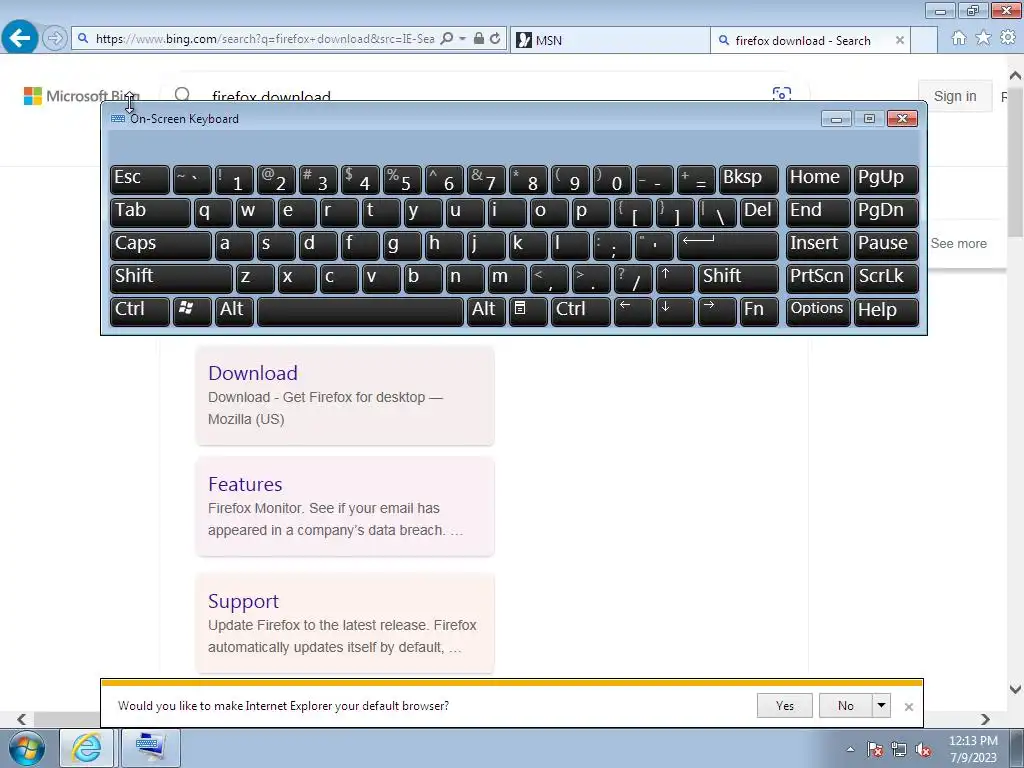
Task: Open the Download Firefox result link
Action: click(252, 373)
